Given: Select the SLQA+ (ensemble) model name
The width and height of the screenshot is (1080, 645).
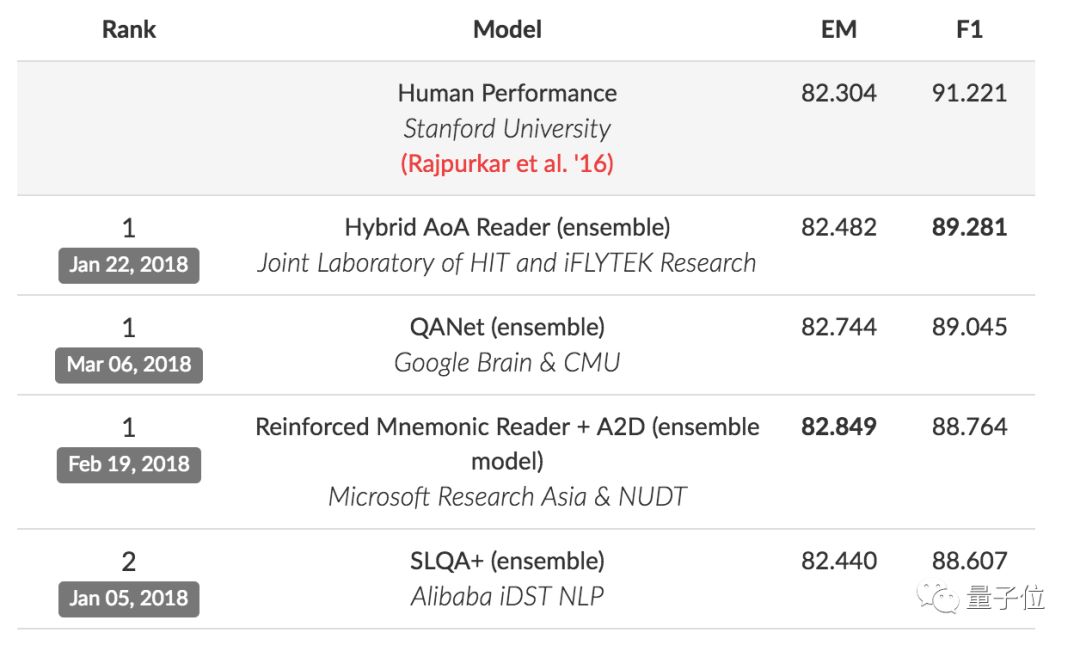Looking at the screenshot, I should [507, 560].
